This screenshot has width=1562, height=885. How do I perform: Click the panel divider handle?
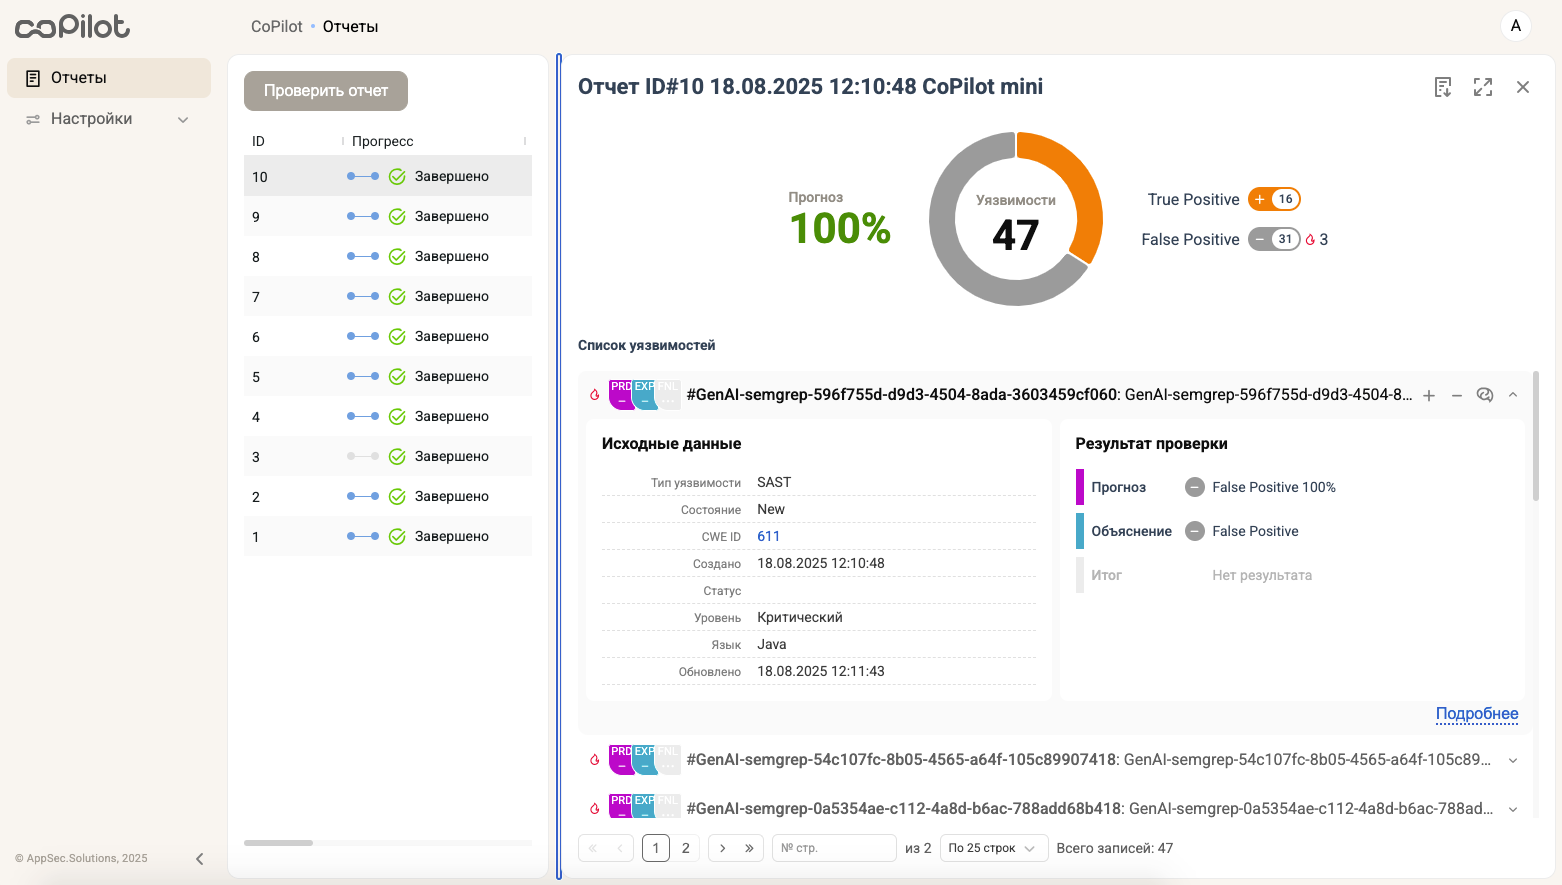[x=559, y=467]
